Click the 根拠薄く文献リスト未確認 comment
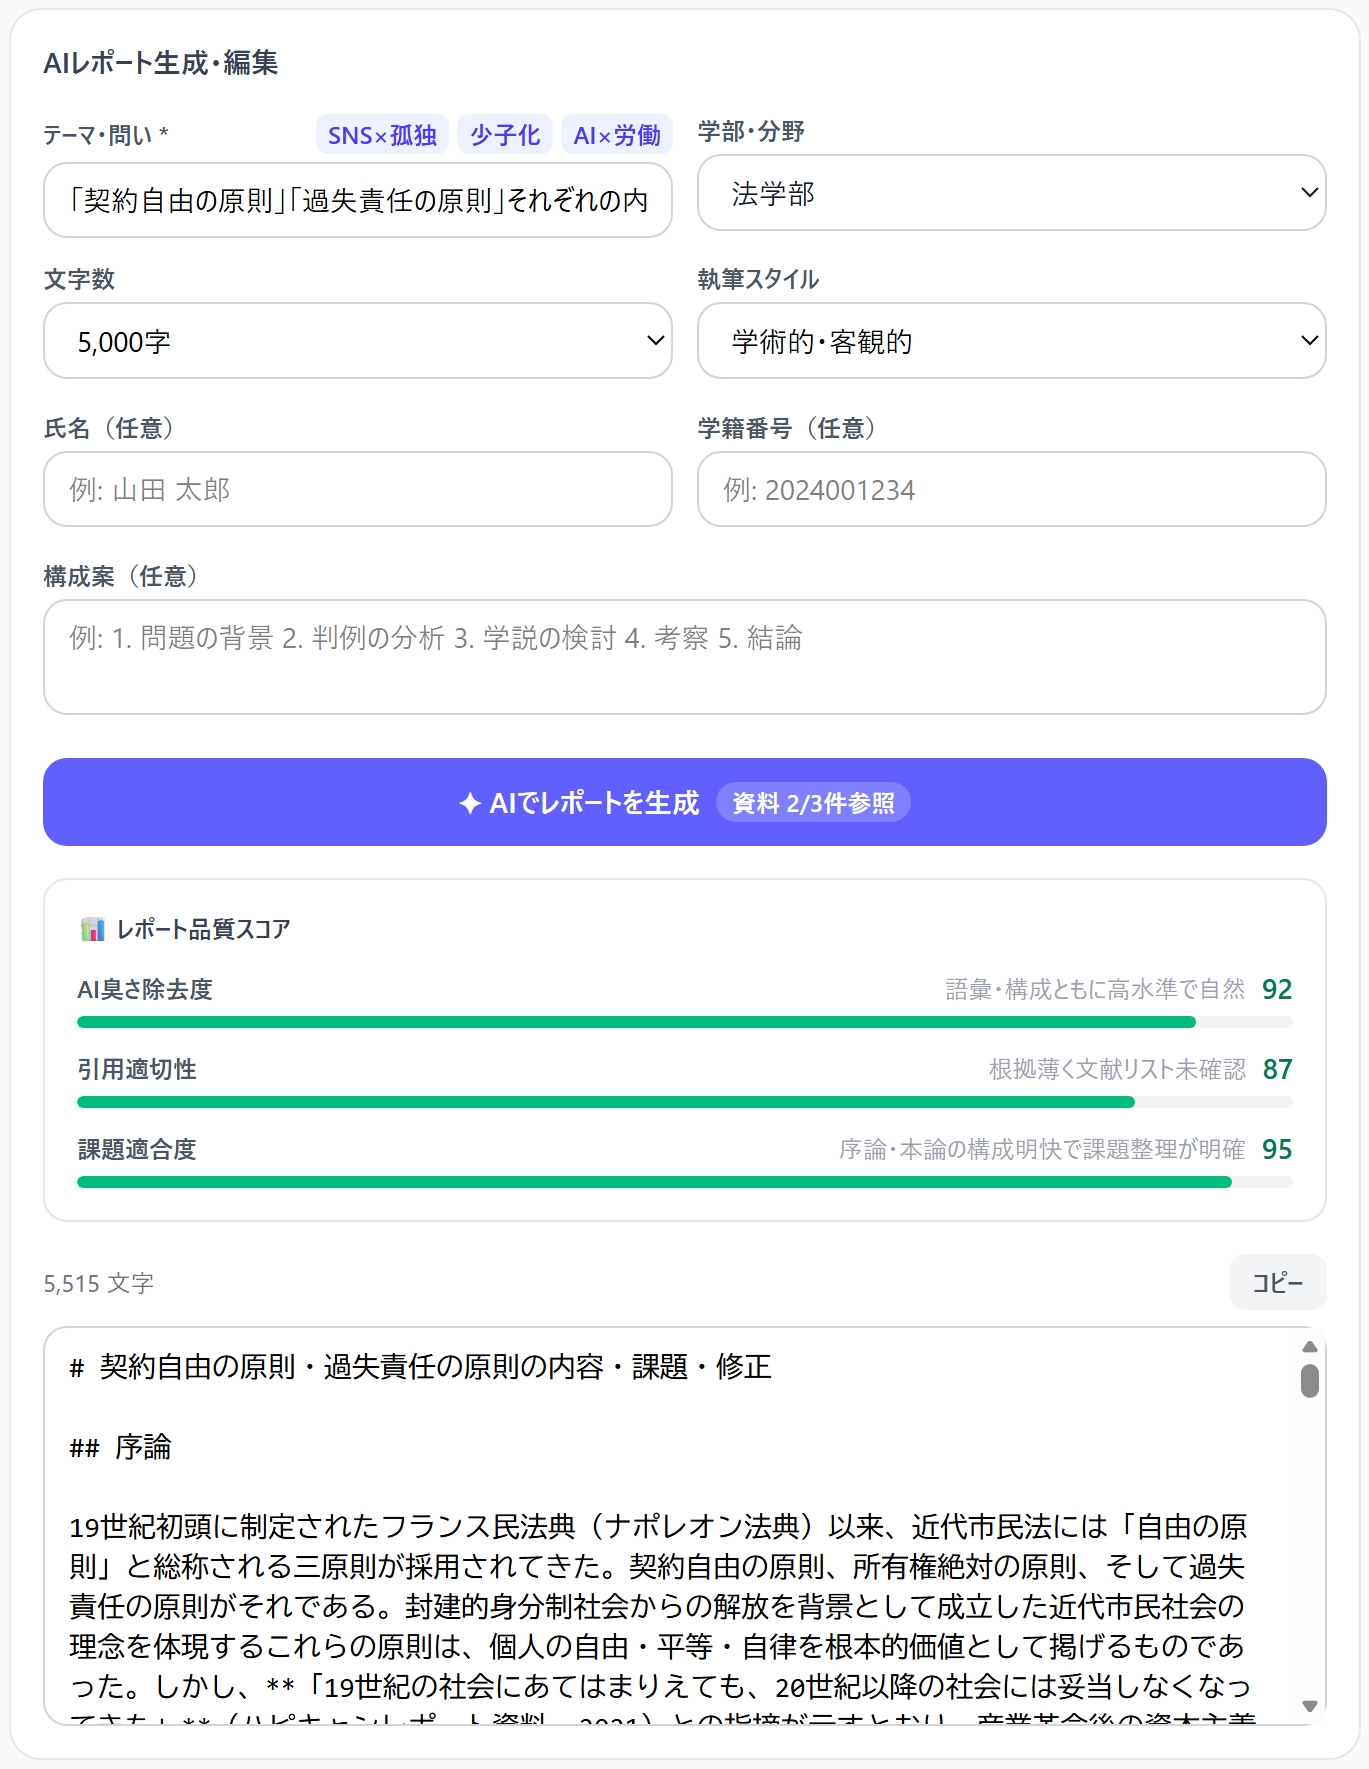 (1117, 1069)
